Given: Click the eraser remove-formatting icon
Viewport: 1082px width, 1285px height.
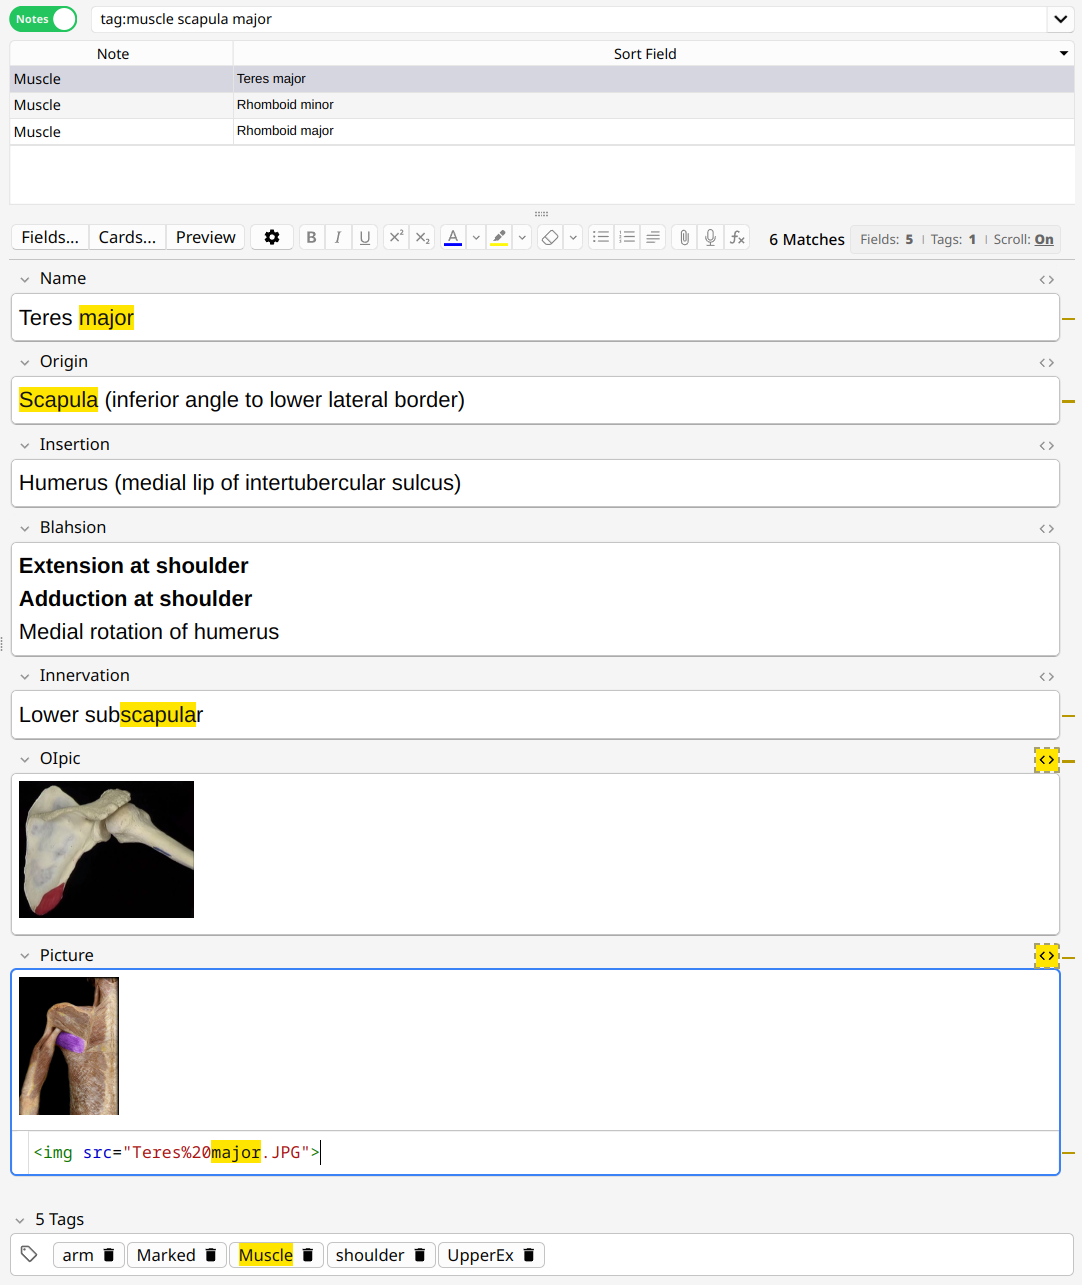Looking at the screenshot, I should coord(549,237).
